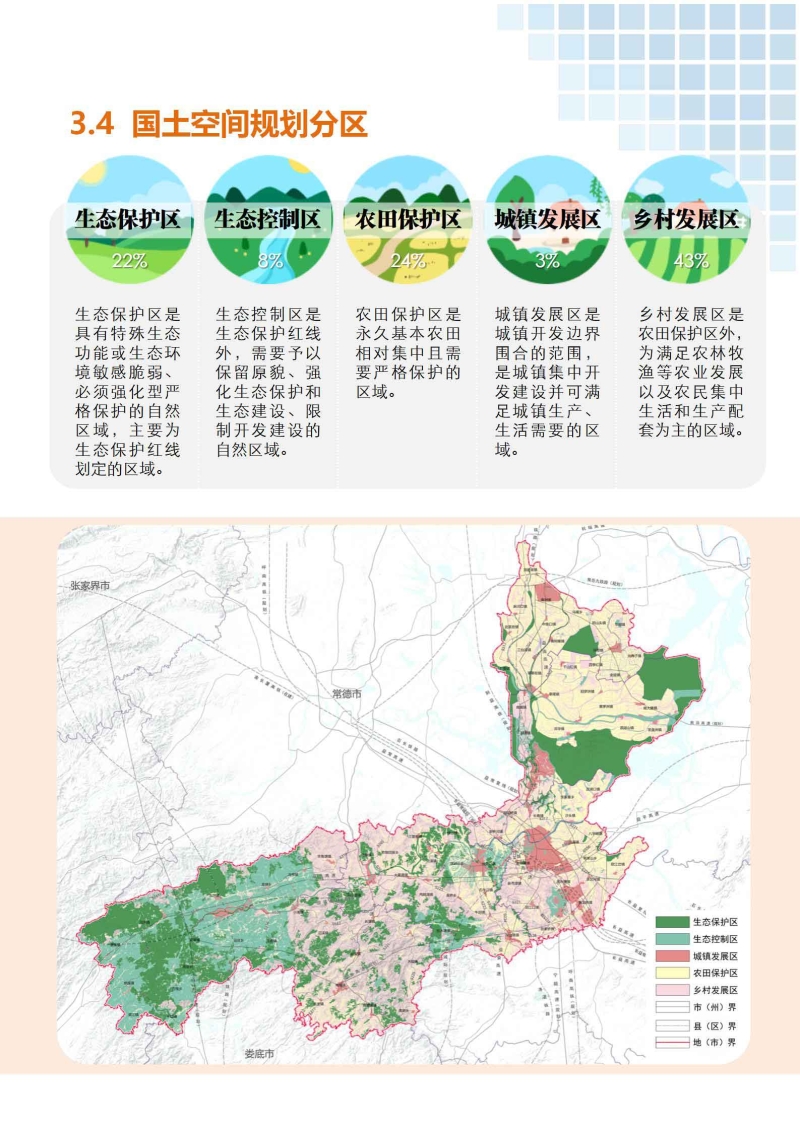Click the 地（市）界 red line symbol
Image resolution: width=800 pixels, height=1131 pixels.
(x=671, y=1041)
